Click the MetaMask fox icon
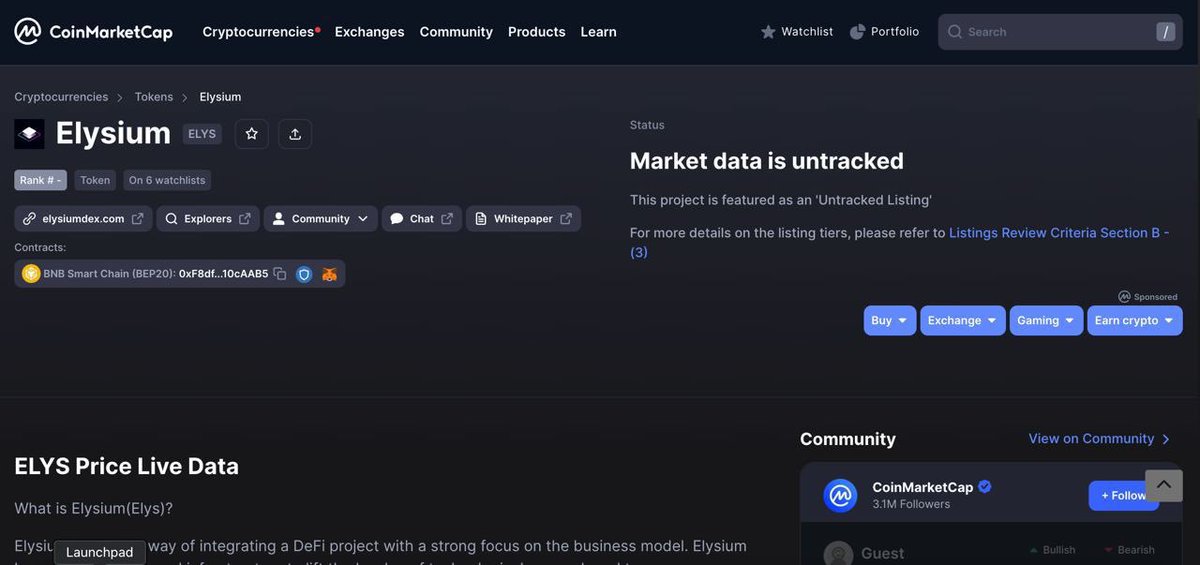This screenshot has height=565, width=1200. [x=329, y=274]
